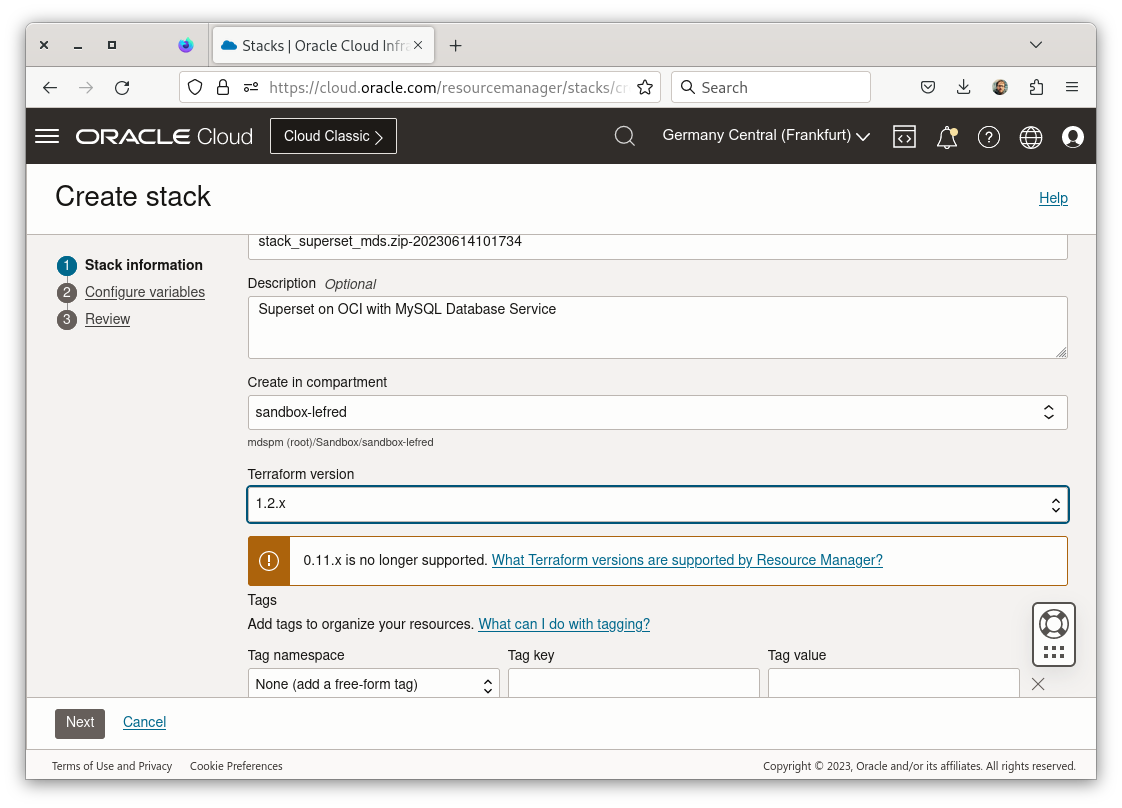Viewport: 1122px width, 808px height.
Task: Open the Cloud Classic switcher
Action: (333, 136)
